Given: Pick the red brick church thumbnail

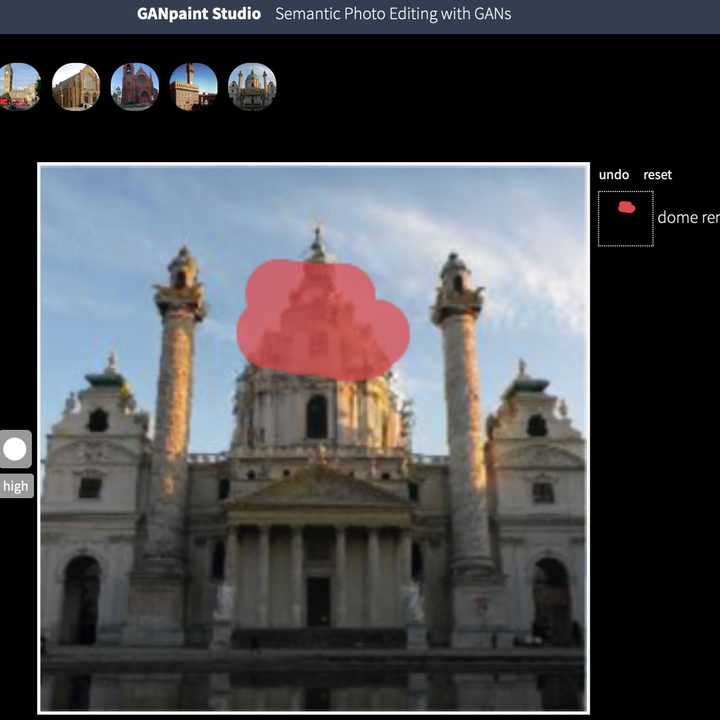Looking at the screenshot, I should (135, 87).
